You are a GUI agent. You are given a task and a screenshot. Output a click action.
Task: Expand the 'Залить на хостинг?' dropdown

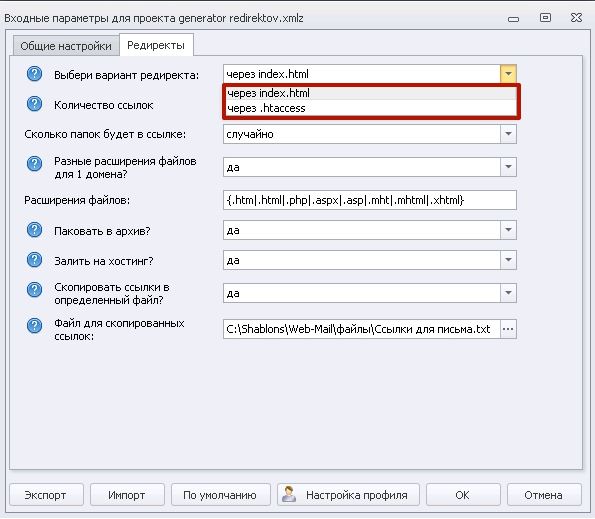coord(508,260)
